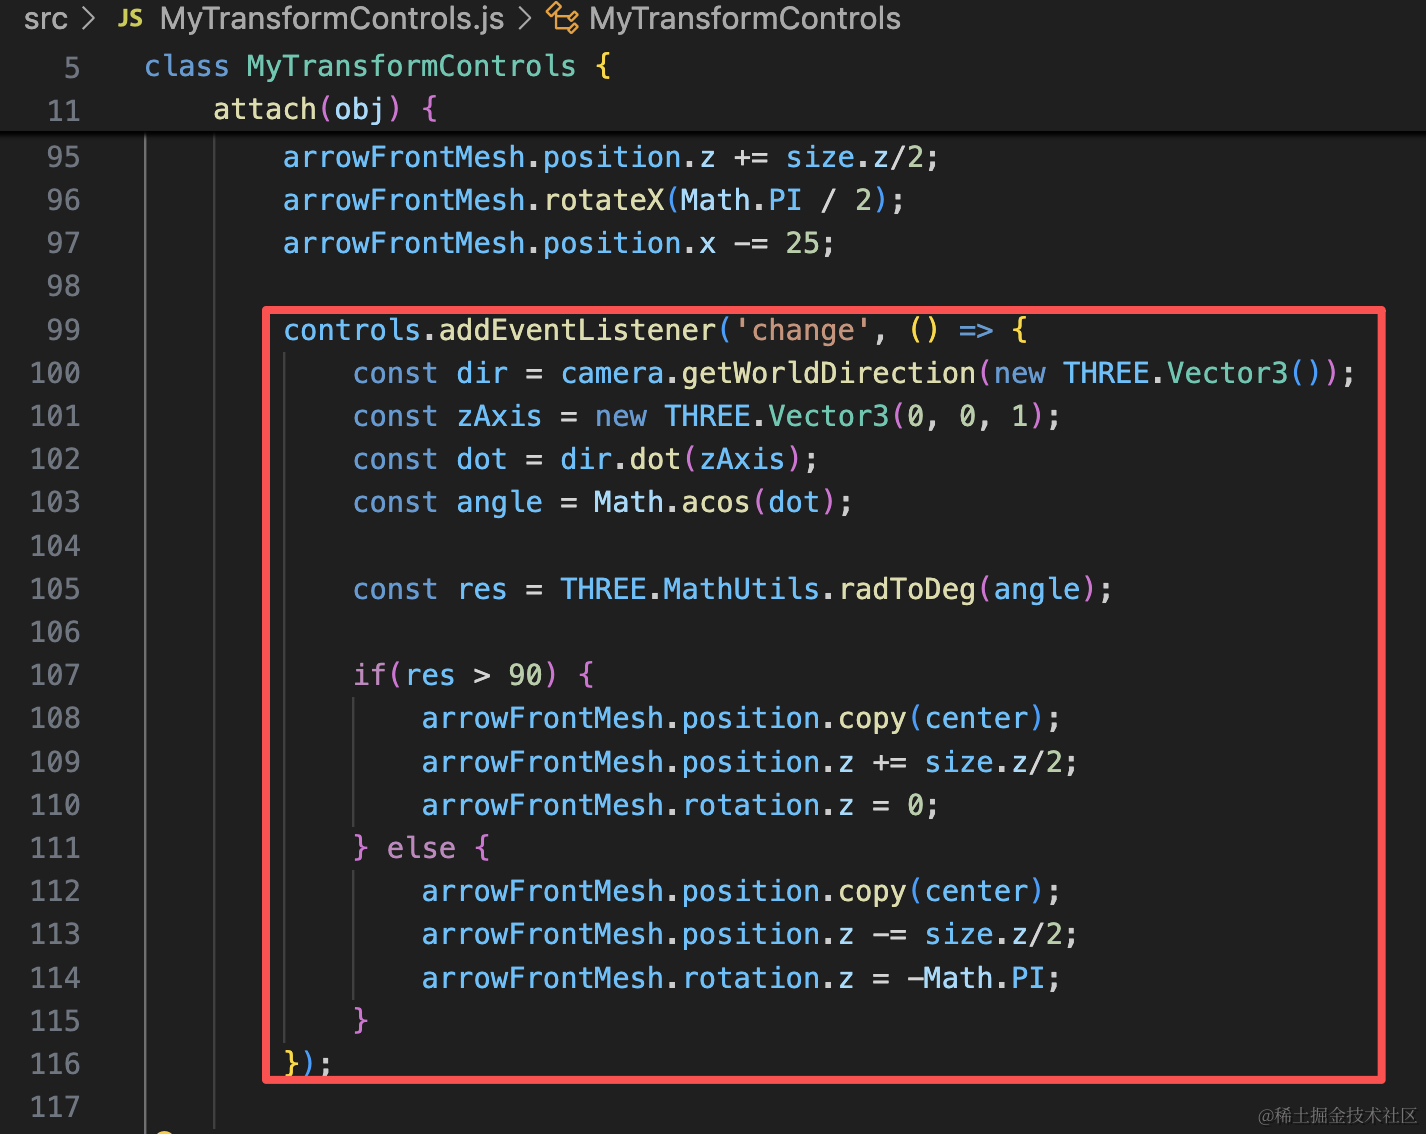The height and width of the screenshot is (1134, 1426).
Task: Click 'const dir' variable declaration
Action: tap(430, 373)
